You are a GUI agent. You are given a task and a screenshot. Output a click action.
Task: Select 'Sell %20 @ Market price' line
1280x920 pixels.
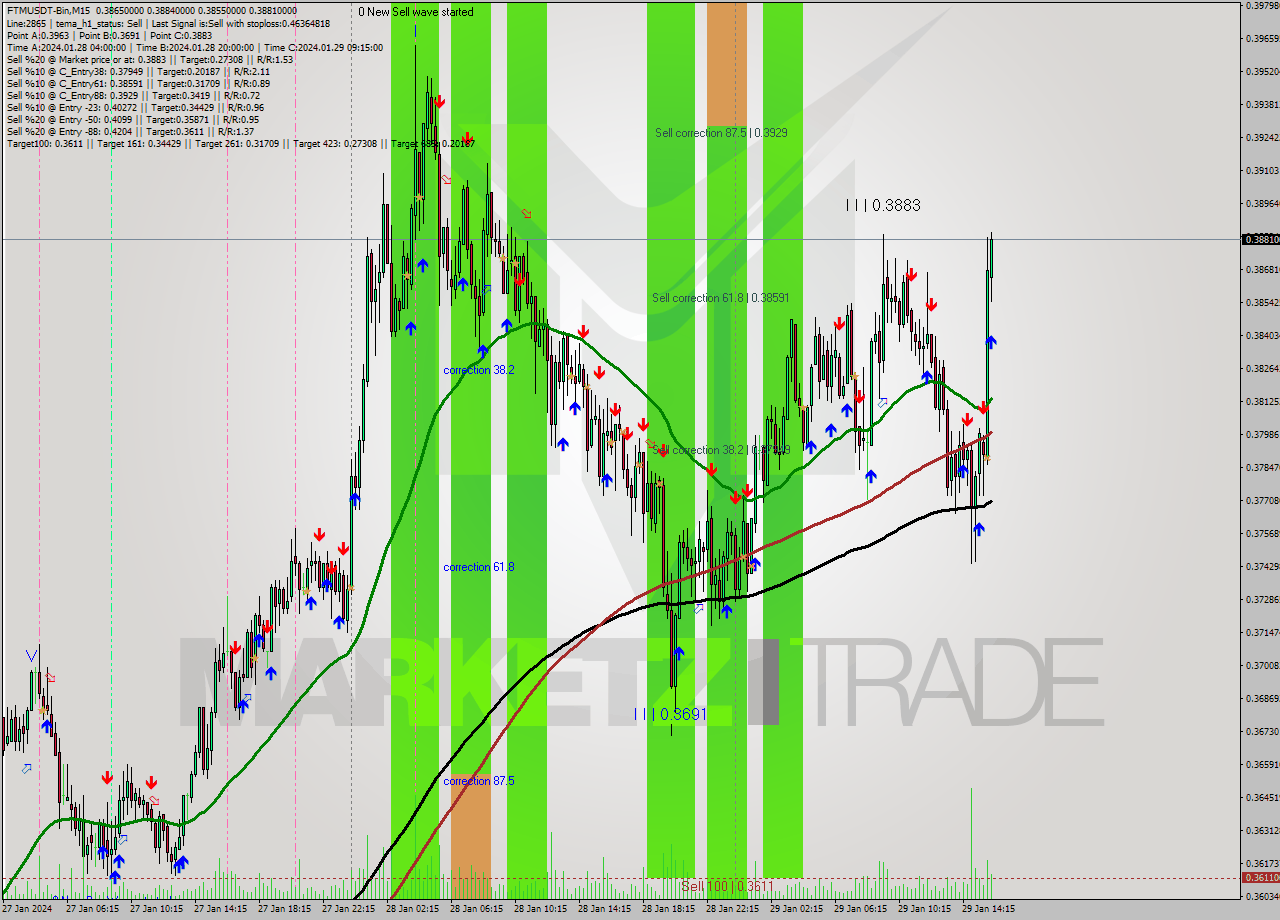[149, 59]
